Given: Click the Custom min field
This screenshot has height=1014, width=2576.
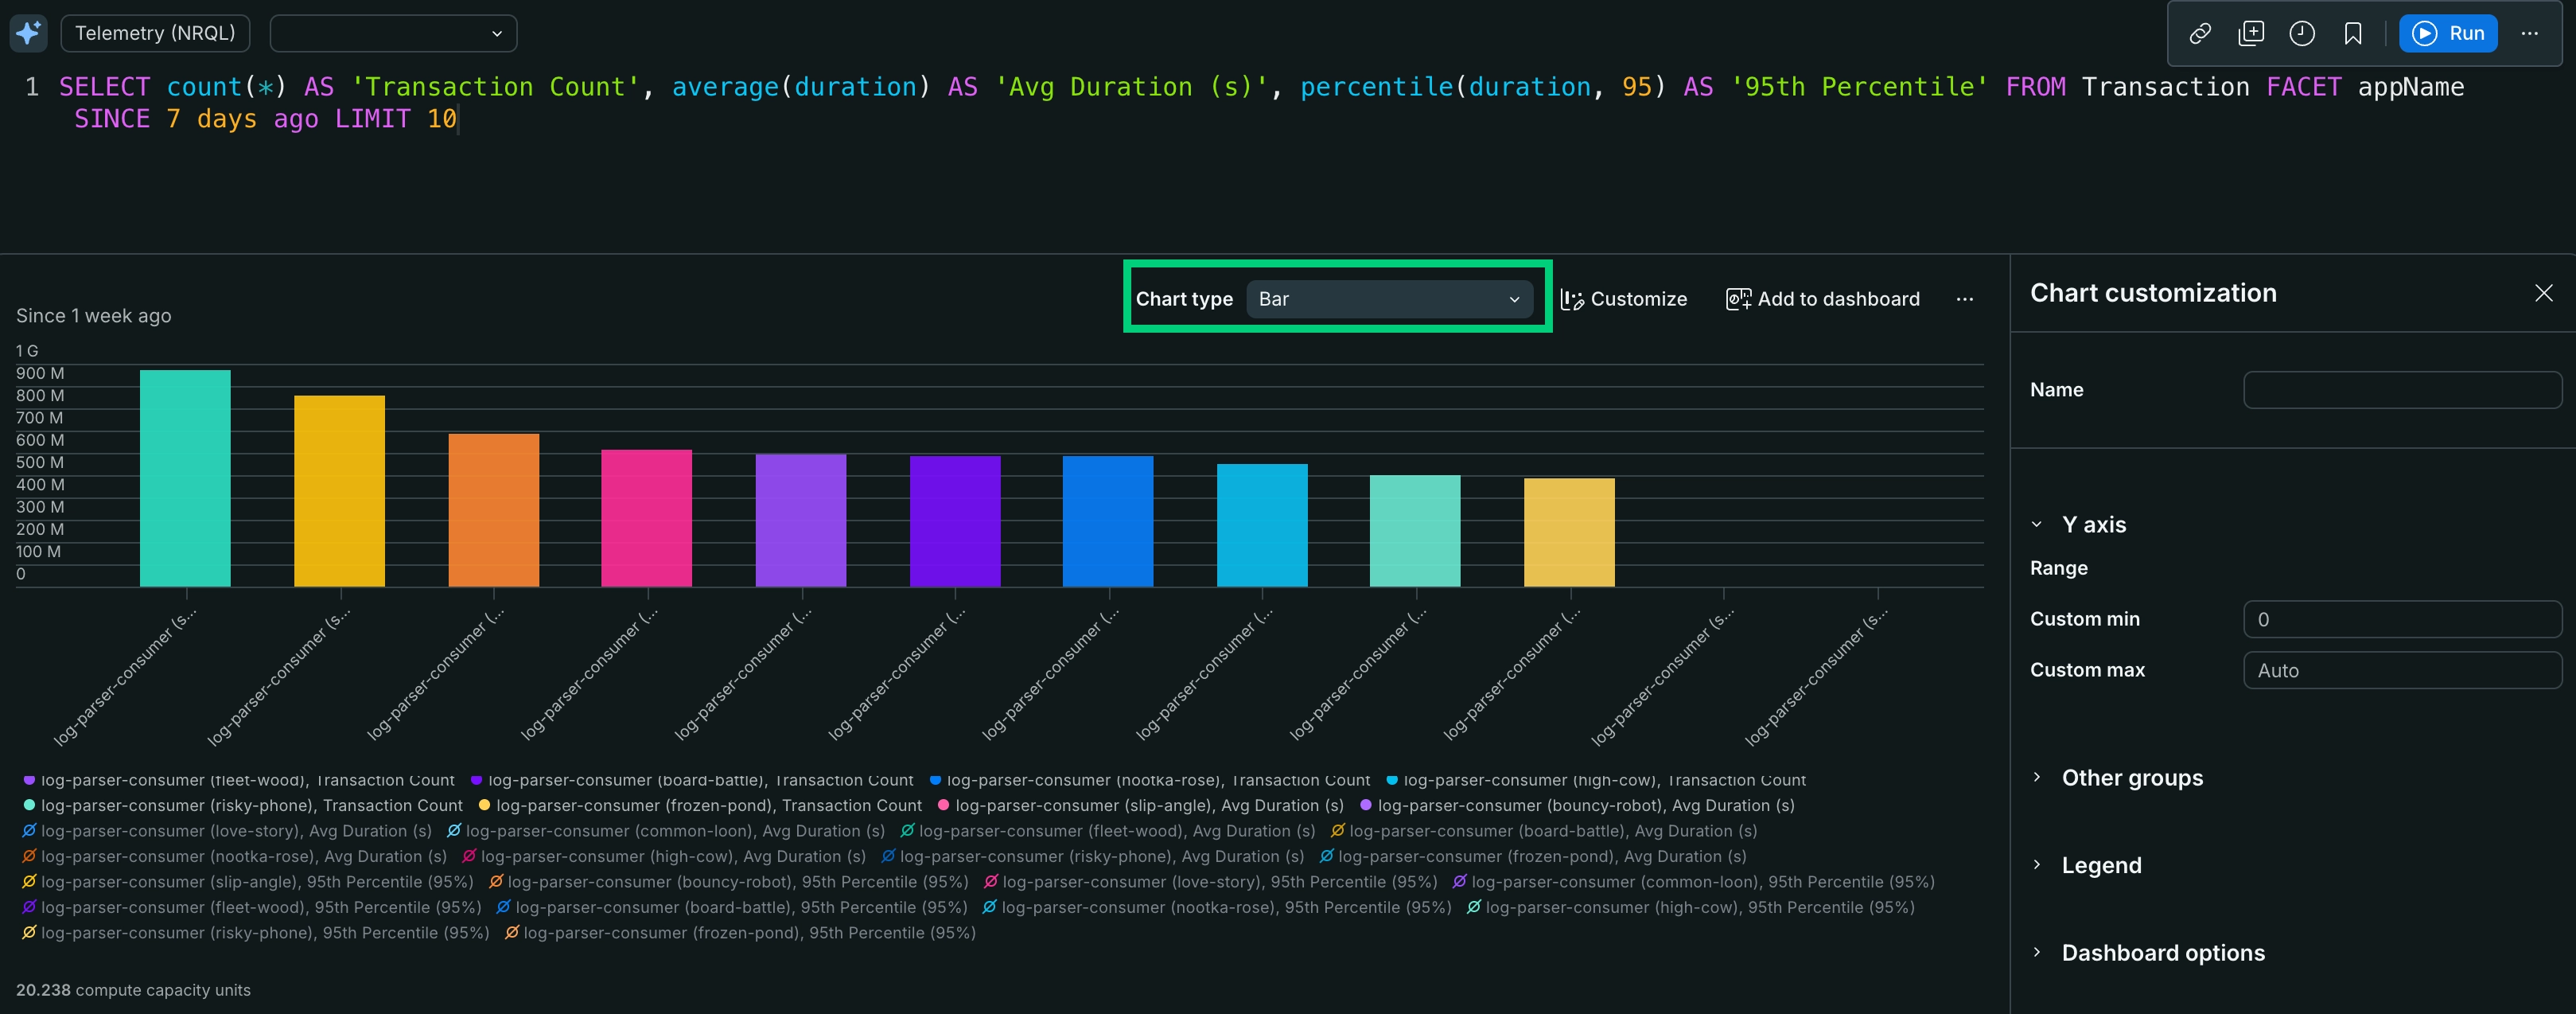Looking at the screenshot, I should coord(2402,619).
